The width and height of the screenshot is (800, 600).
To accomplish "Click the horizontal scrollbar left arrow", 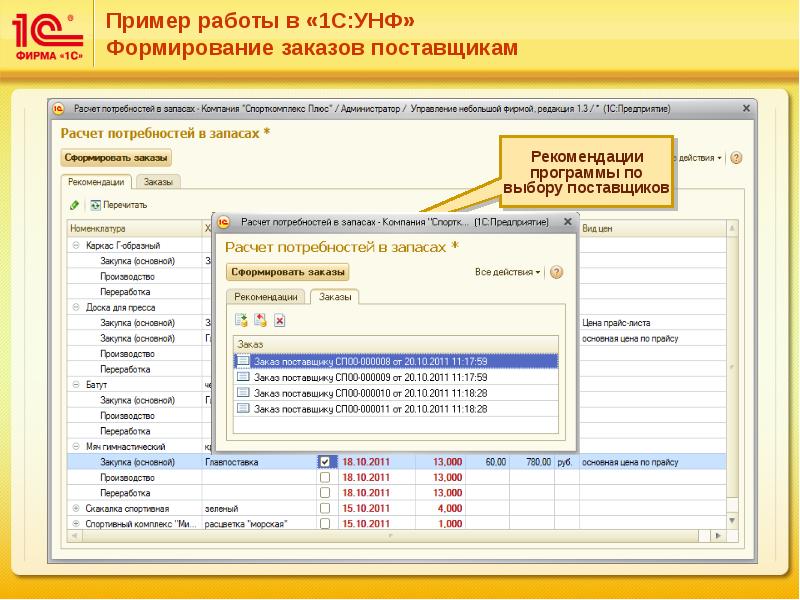I will click(74, 536).
